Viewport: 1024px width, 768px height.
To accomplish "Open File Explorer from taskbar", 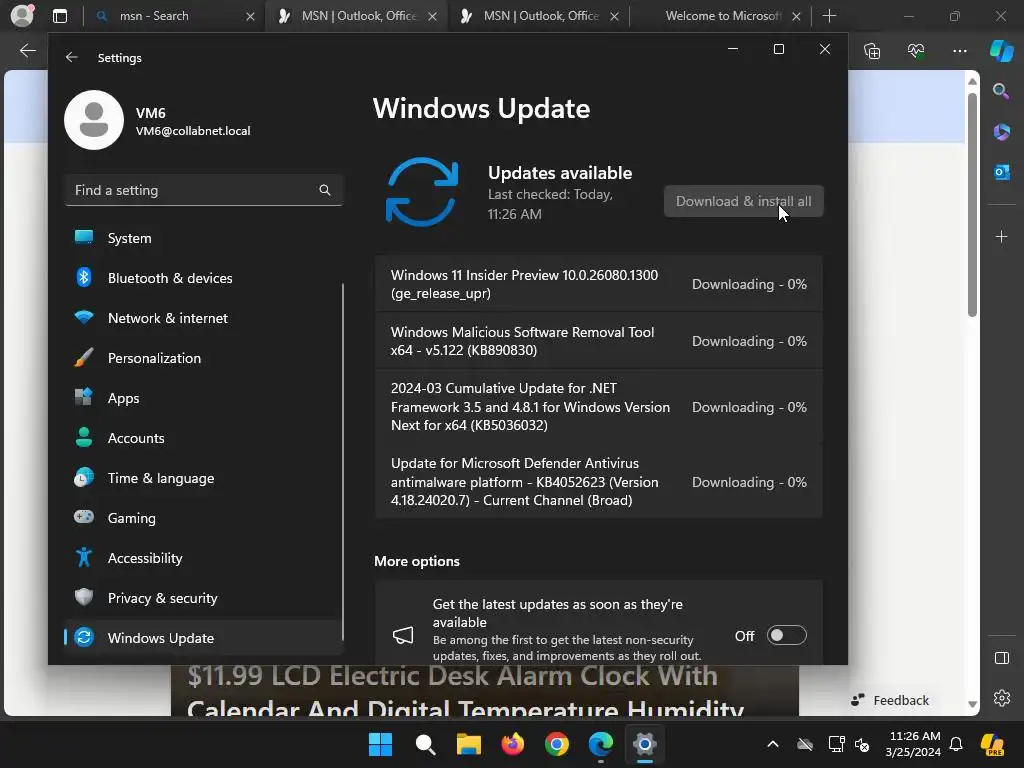I will (x=468, y=744).
